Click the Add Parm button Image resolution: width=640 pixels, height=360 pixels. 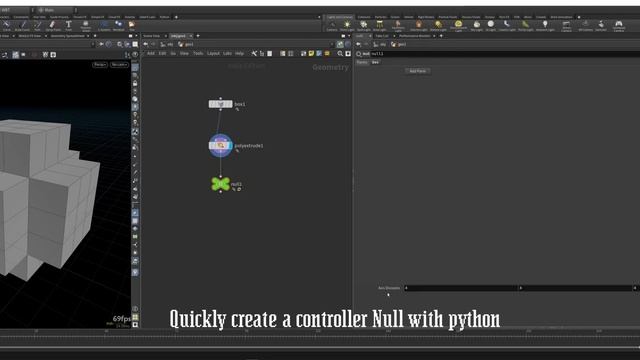point(418,71)
